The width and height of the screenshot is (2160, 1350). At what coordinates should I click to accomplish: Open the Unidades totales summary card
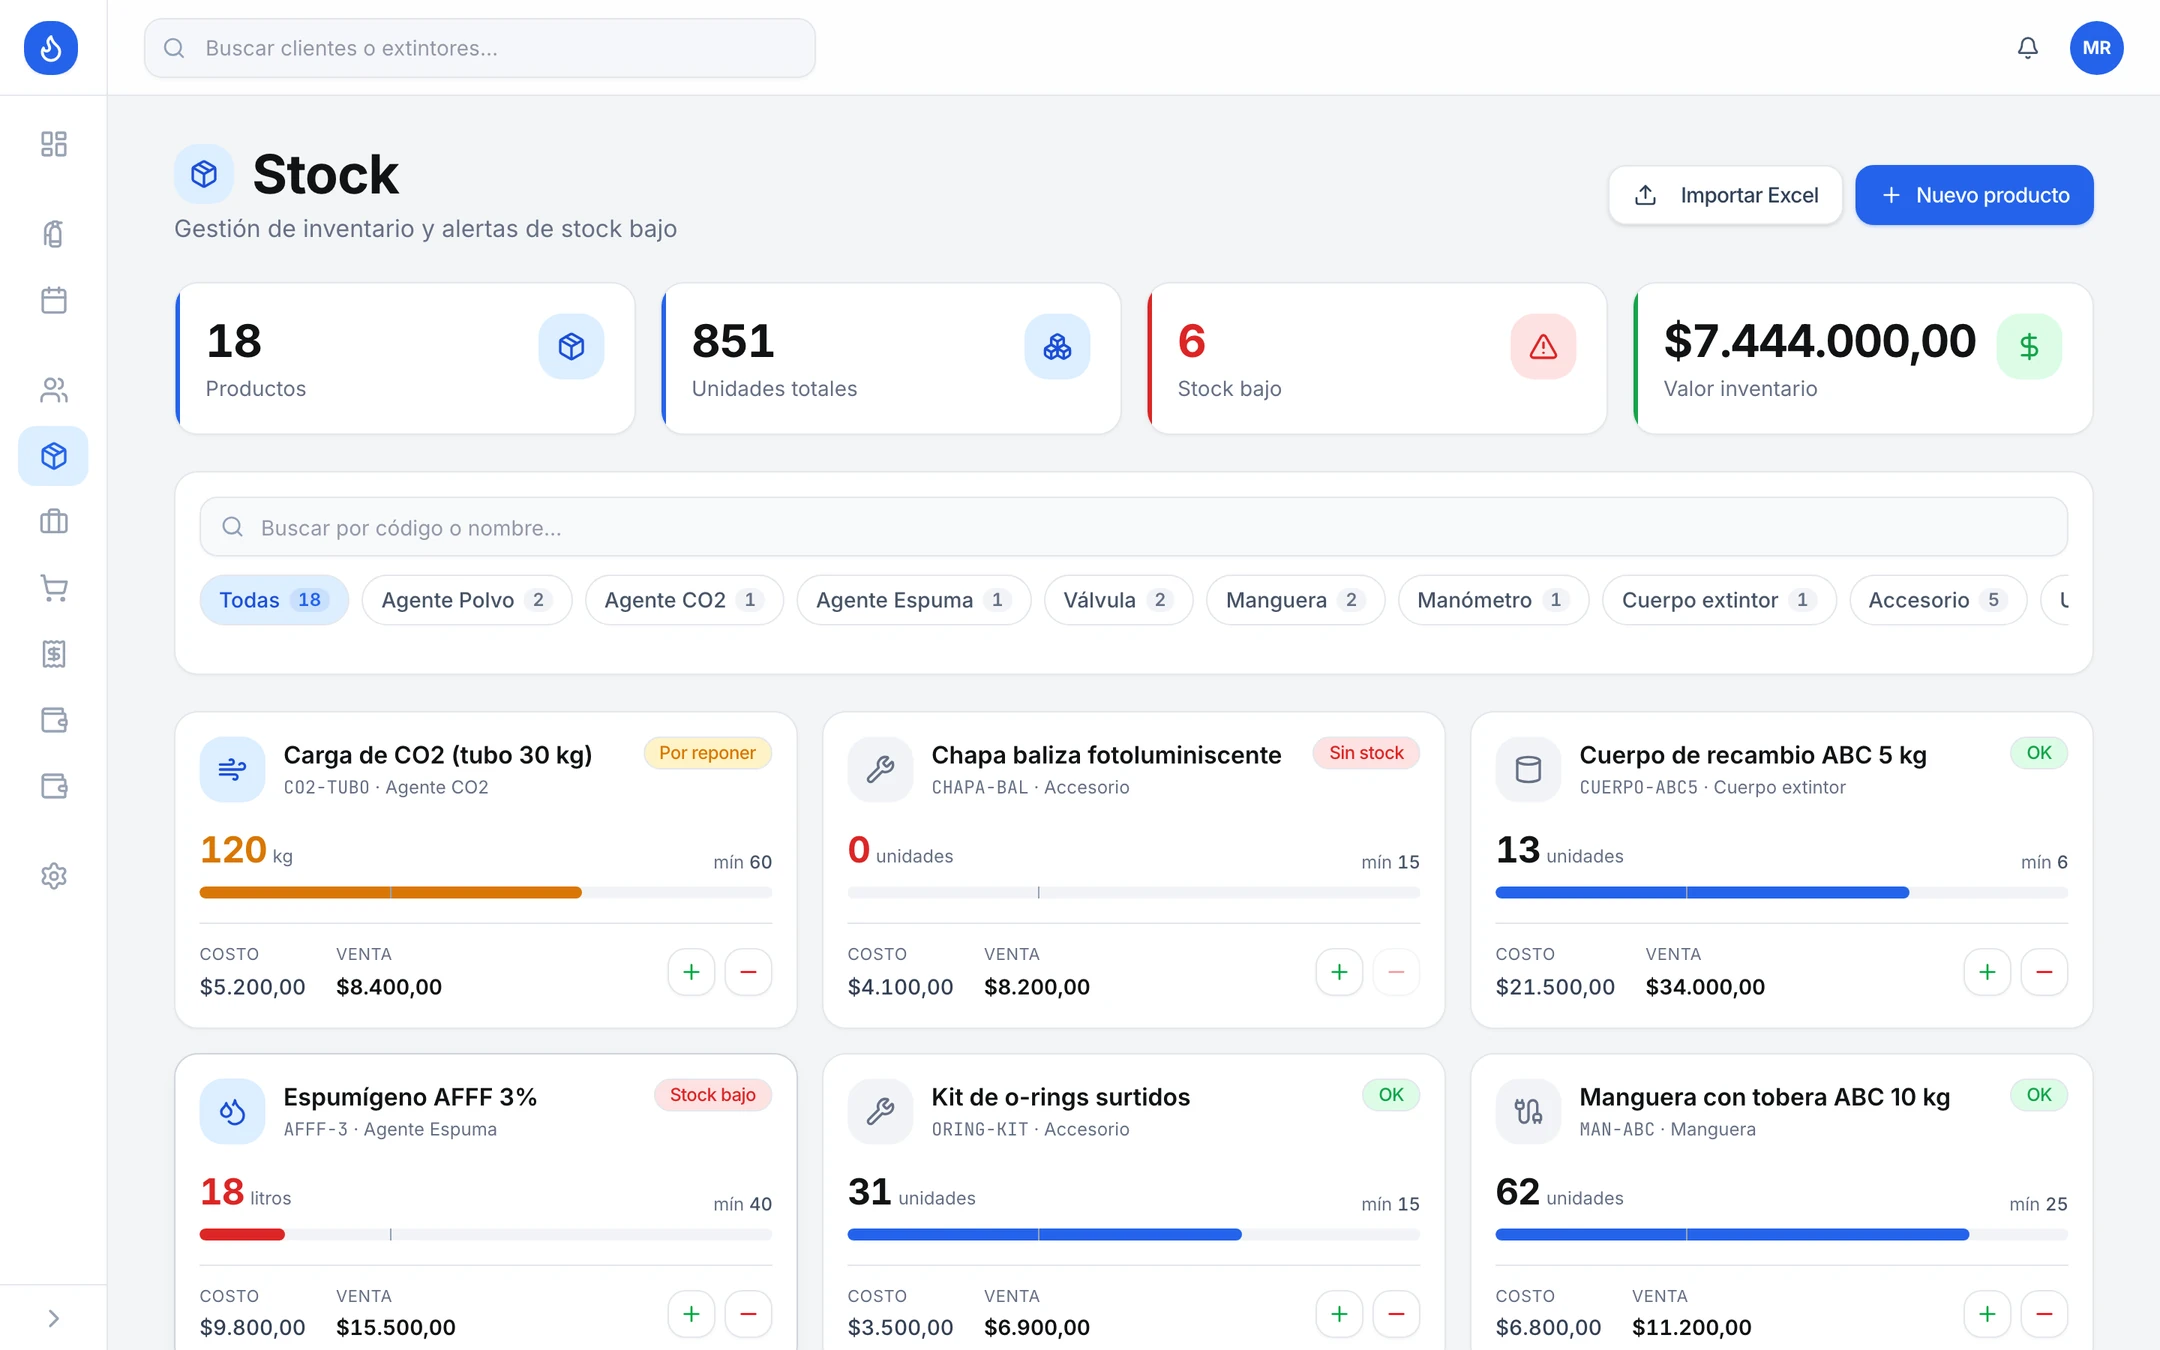pos(891,359)
